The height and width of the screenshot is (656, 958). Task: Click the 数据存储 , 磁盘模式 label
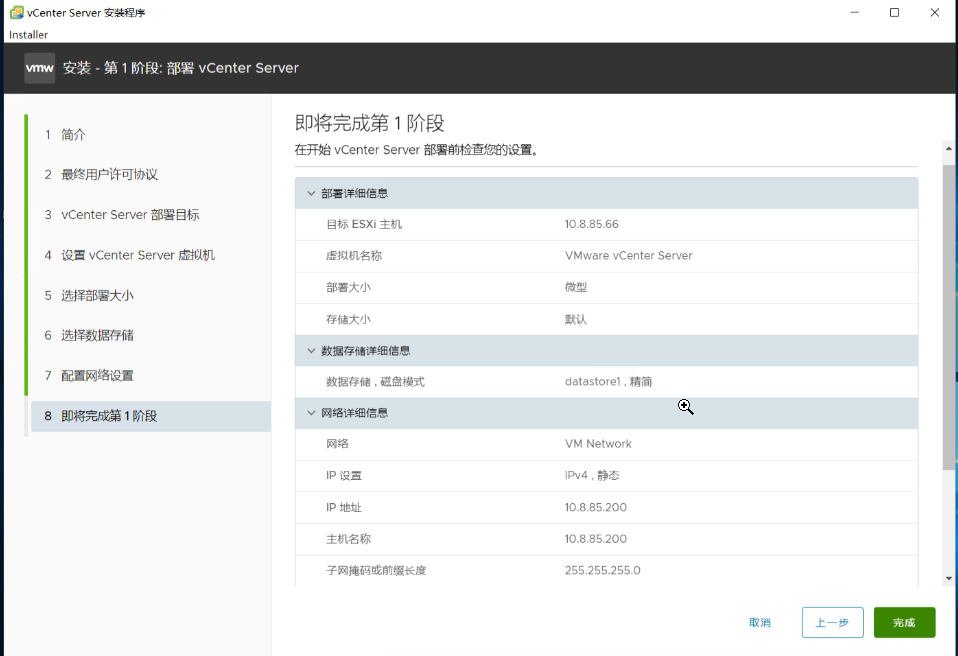click(375, 382)
